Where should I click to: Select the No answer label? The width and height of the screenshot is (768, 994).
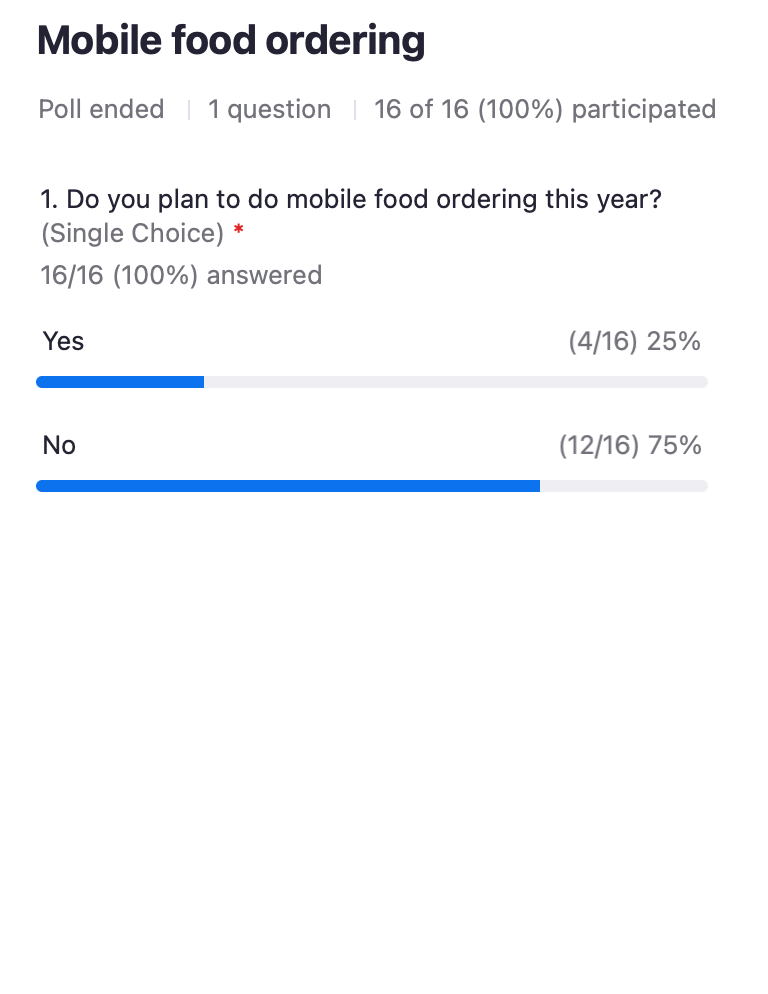[x=59, y=445]
